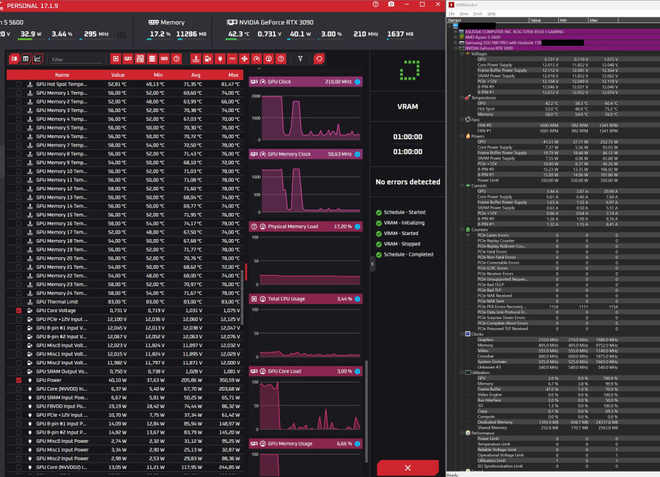Uncheck the GPU Core Voltage row checkbox
This screenshot has height=477, width=660.
pyautogui.click(x=19, y=310)
